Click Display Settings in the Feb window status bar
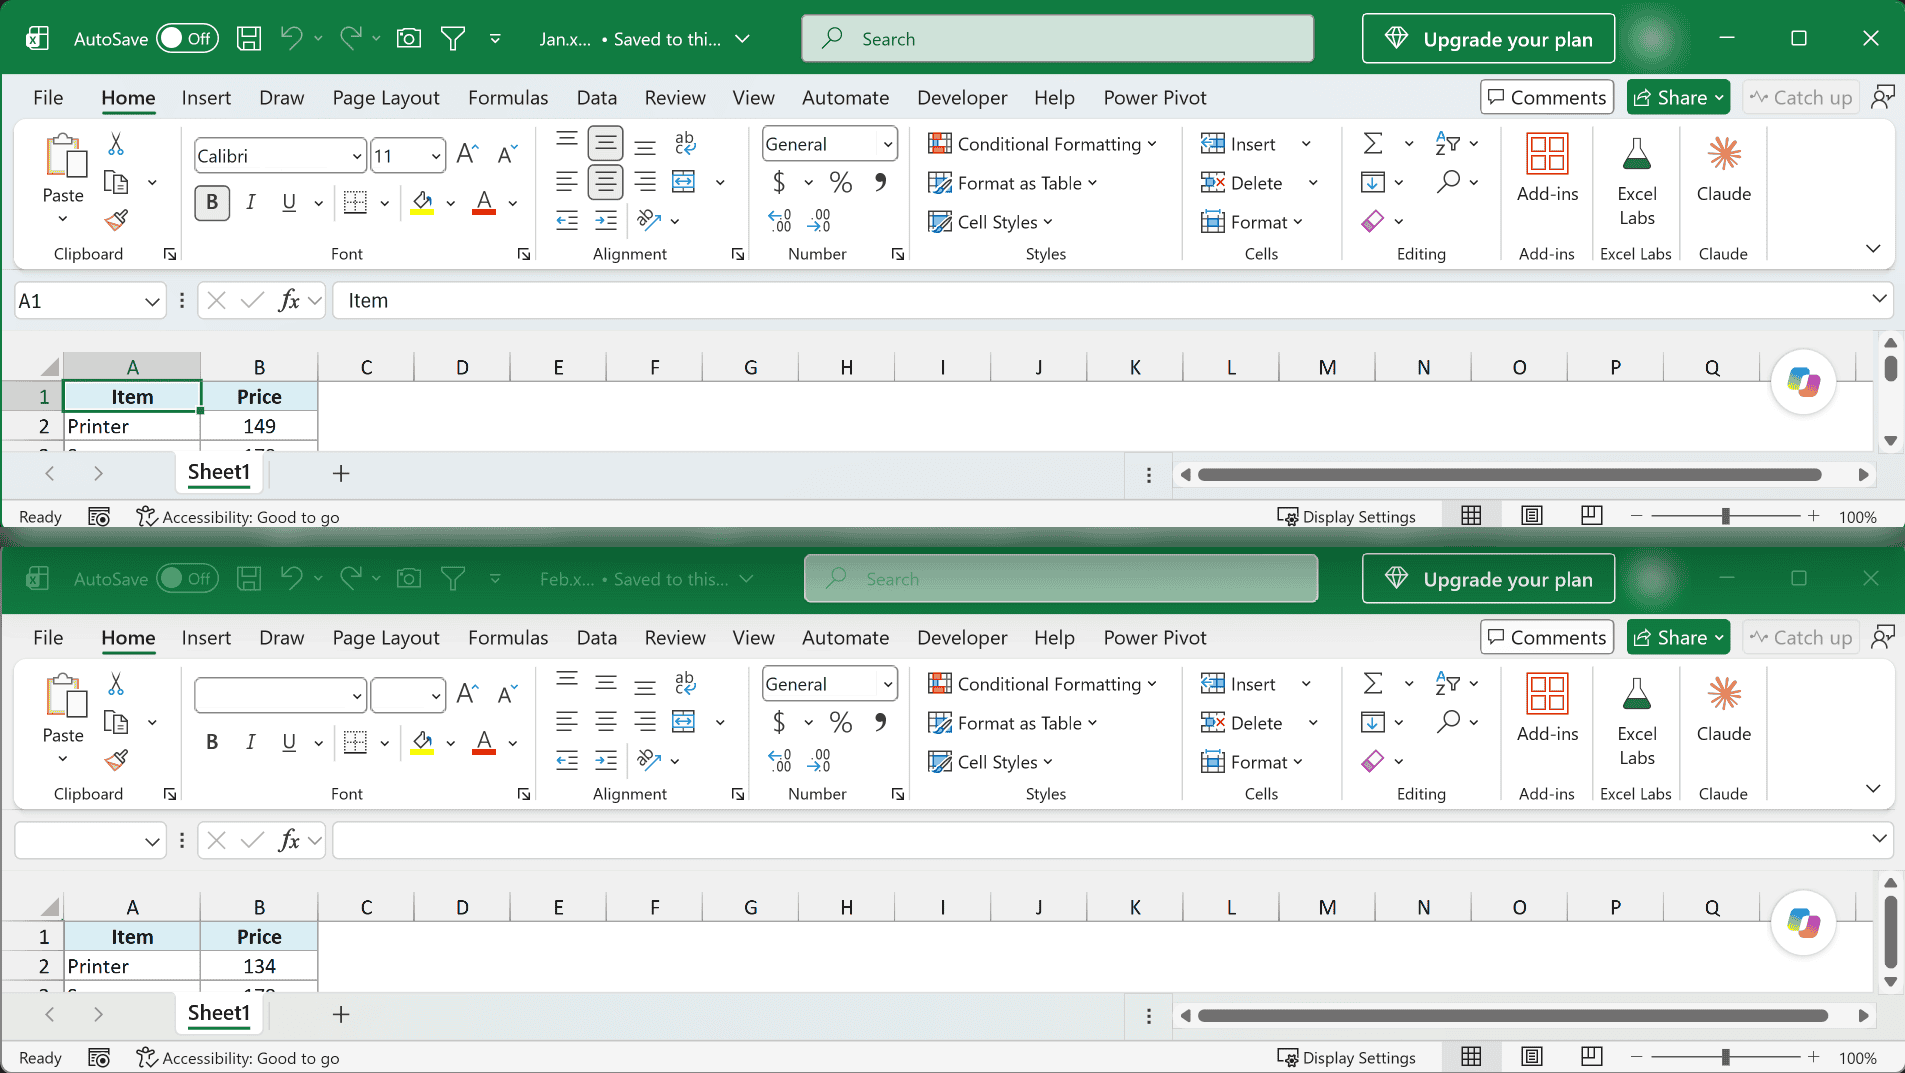This screenshot has height=1073, width=1905. click(x=1347, y=1057)
